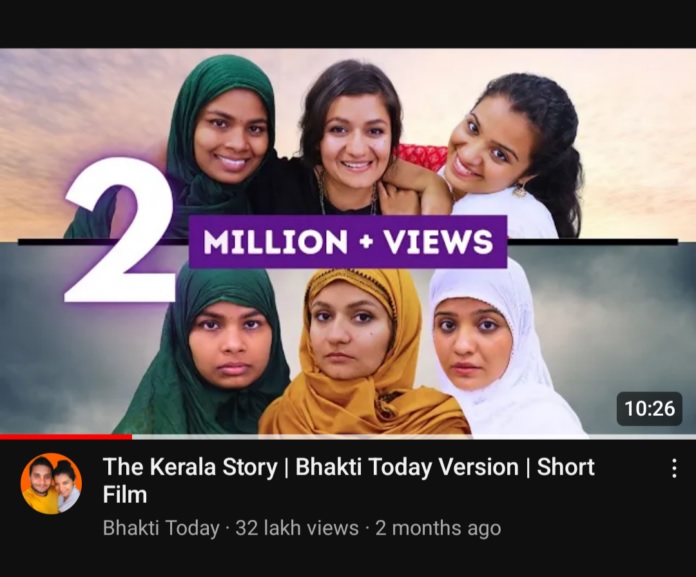The image size is (696, 577).
Task: Click the word Film in the title's second line
Action: [x=125, y=494]
